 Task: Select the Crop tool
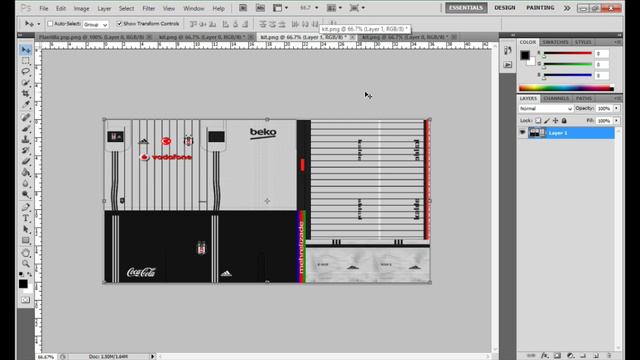[26, 93]
